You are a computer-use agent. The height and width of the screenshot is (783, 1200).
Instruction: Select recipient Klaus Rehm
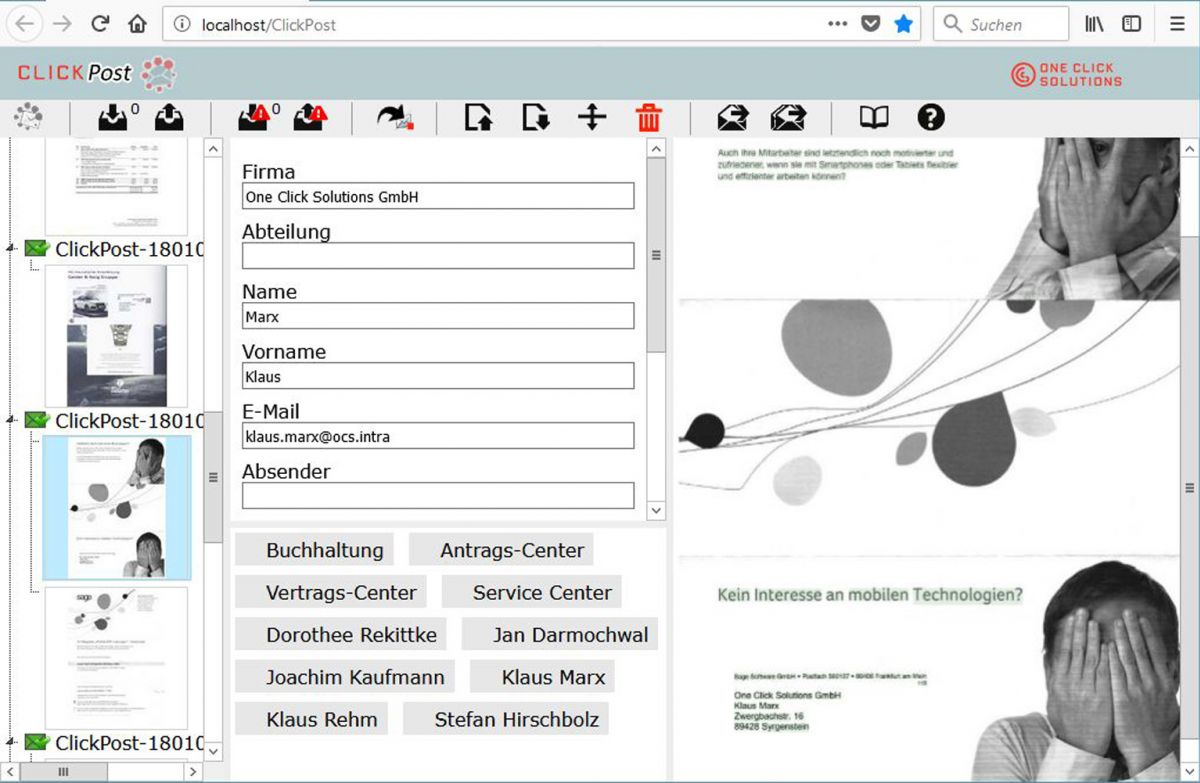coord(311,718)
